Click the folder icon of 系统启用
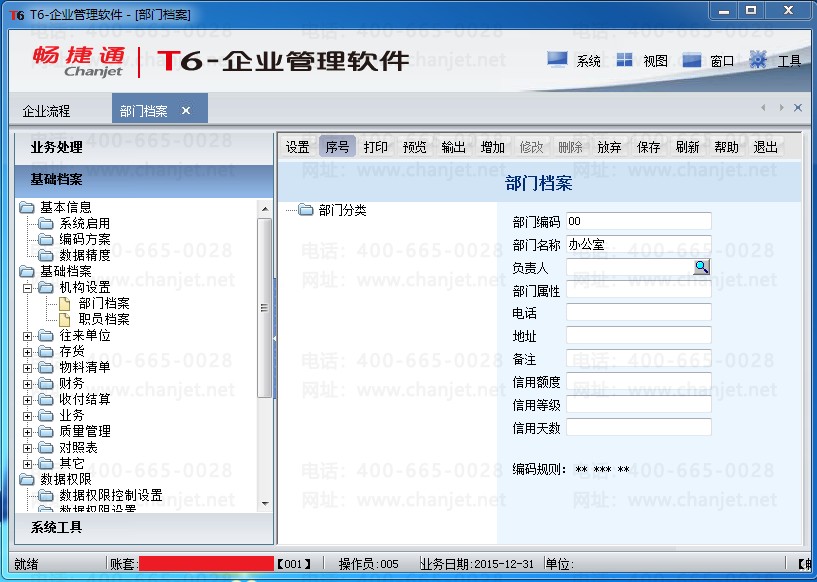This screenshot has width=817, height=582. (x=46, y=224)
